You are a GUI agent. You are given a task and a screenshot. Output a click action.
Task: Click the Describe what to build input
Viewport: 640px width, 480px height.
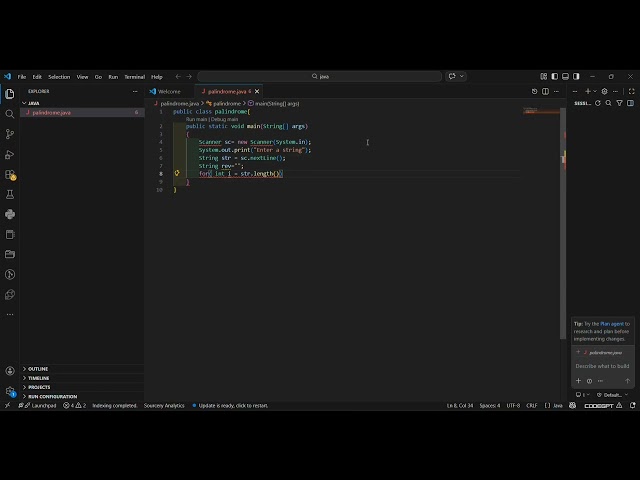coord(602,366)
